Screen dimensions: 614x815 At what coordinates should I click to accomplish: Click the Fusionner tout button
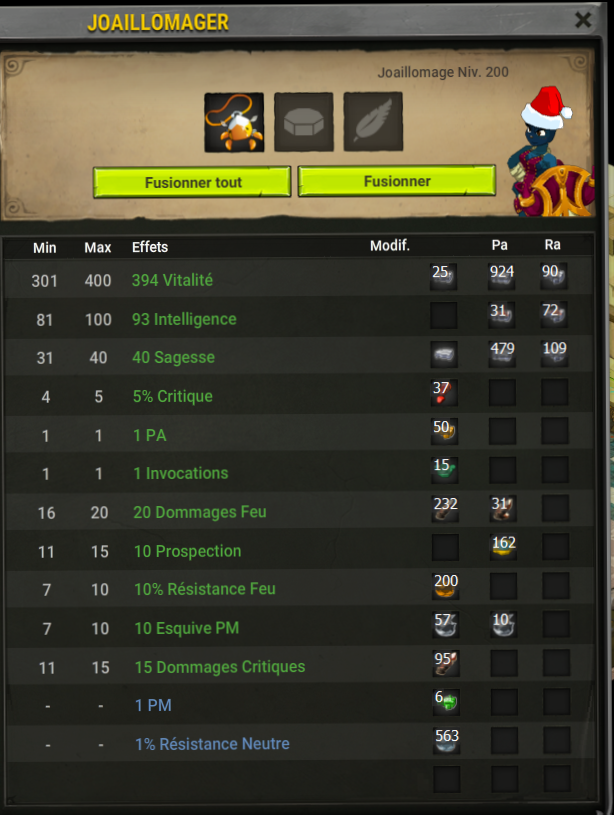pos(192,182)
